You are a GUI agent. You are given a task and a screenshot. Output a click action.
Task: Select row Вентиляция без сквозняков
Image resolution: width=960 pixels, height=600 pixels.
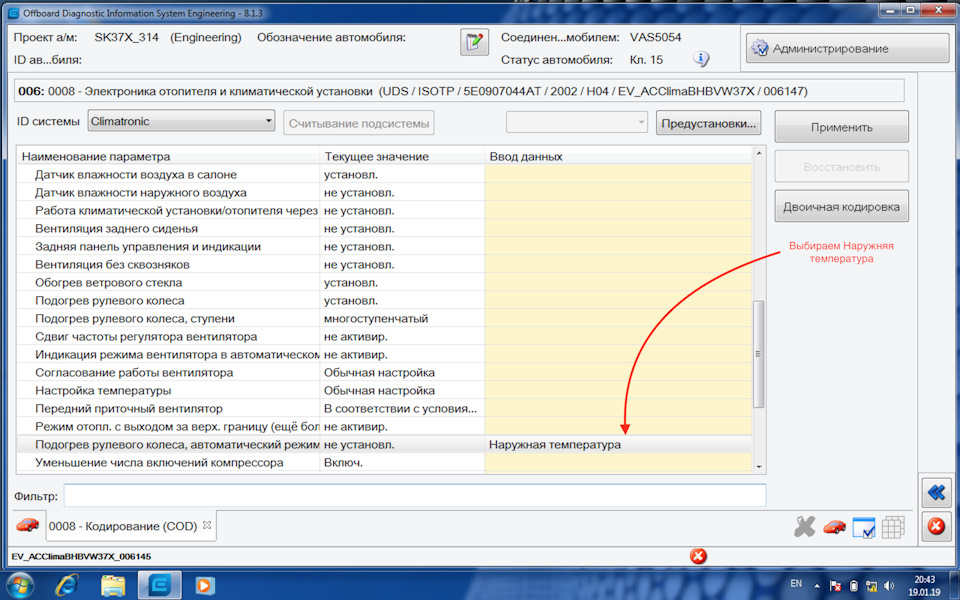[384, 264]
